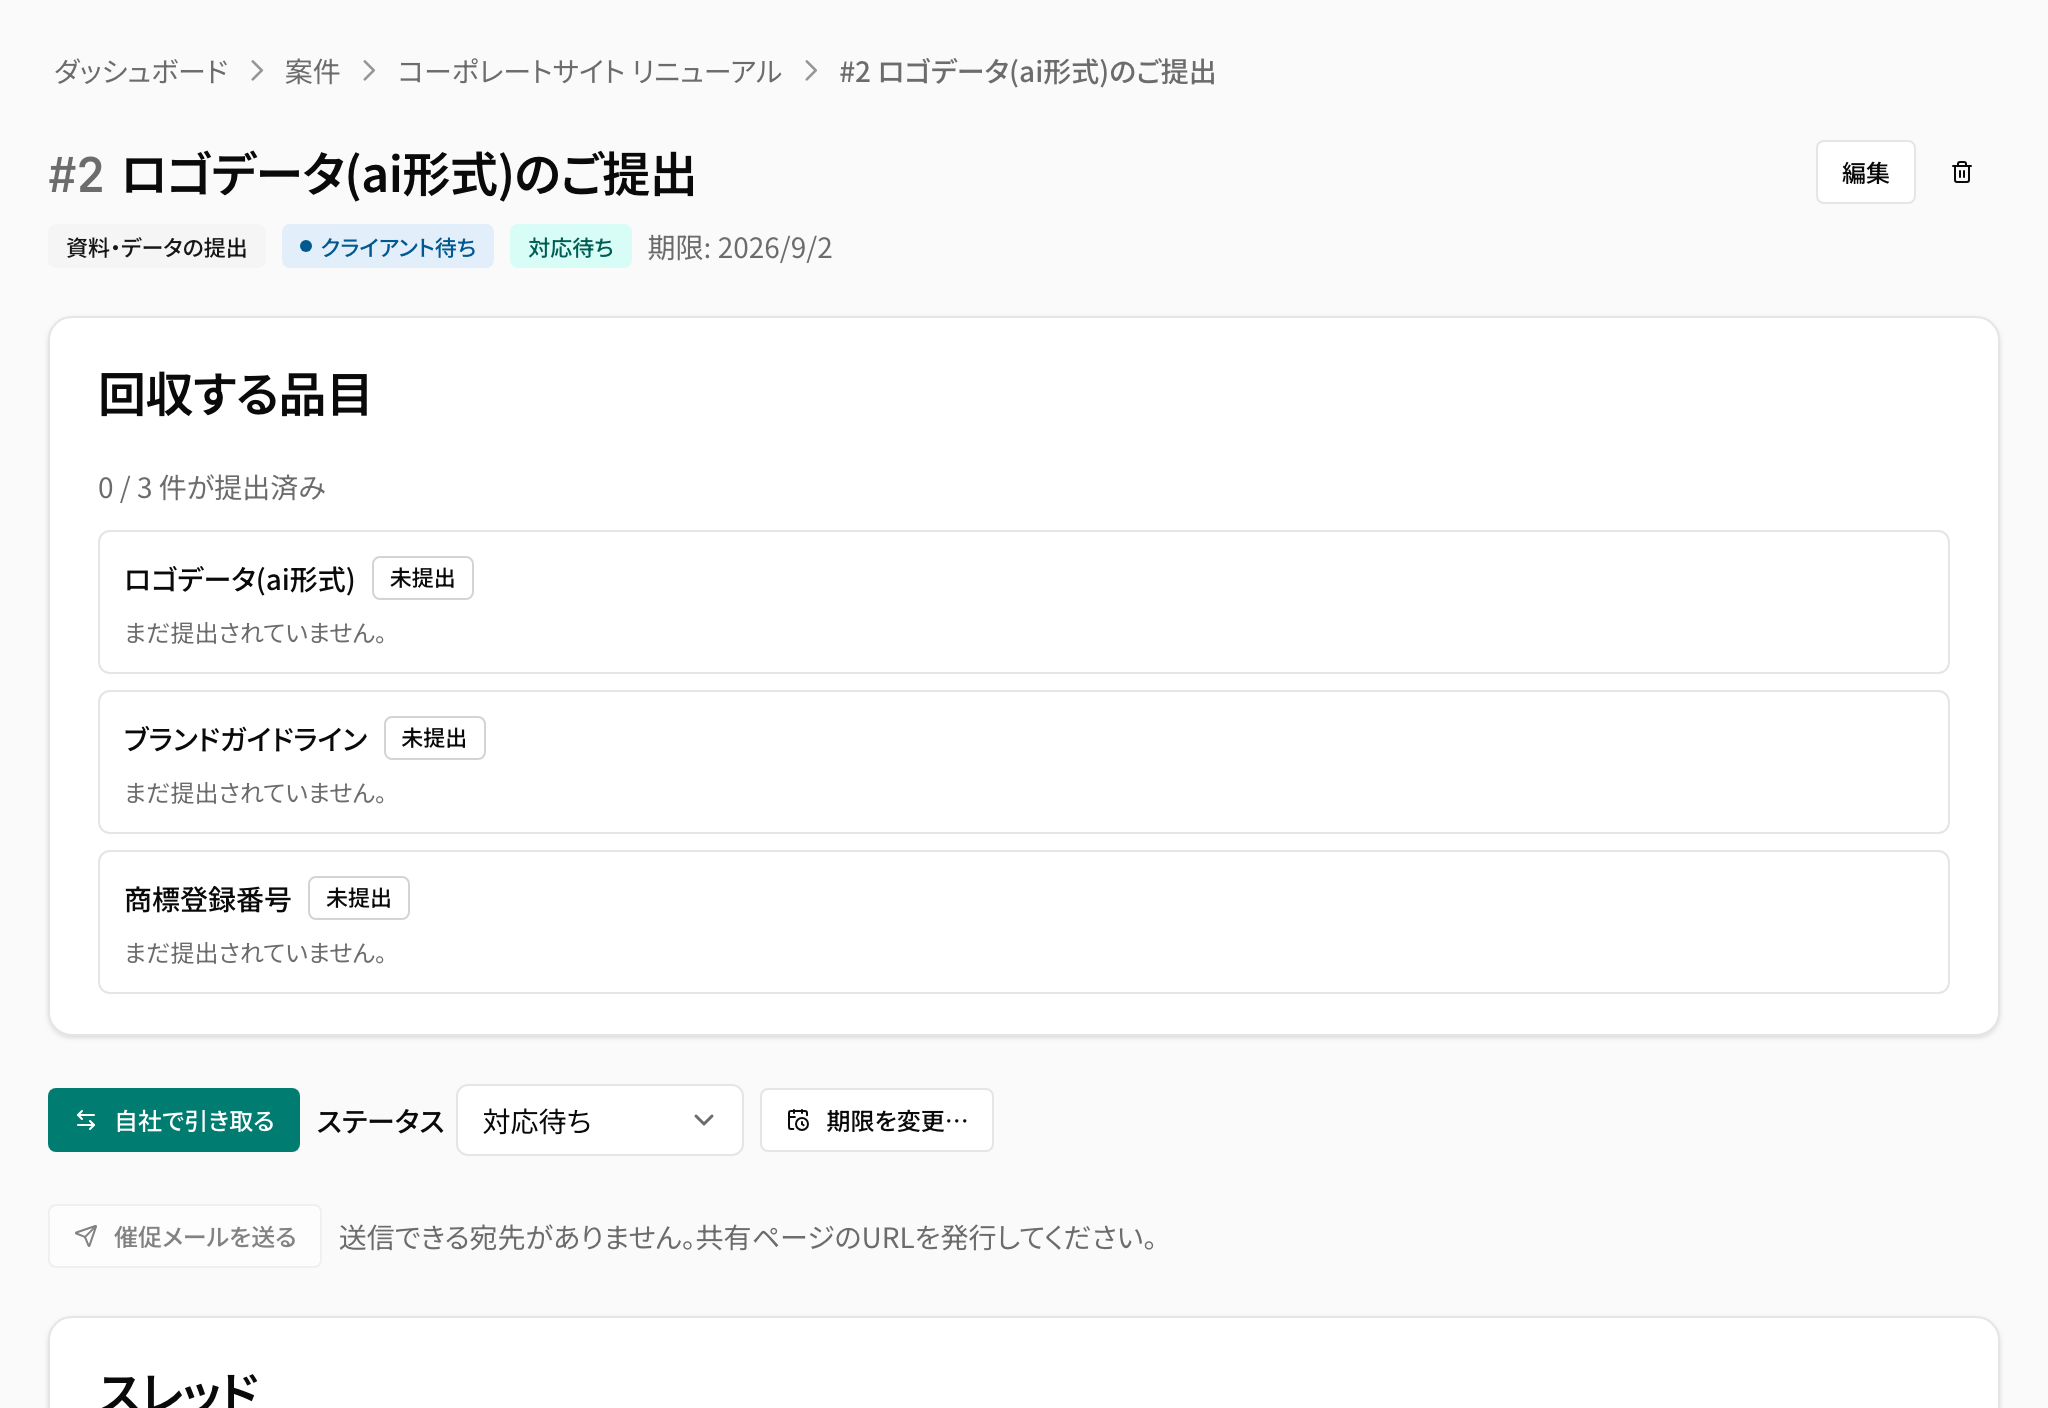Open the 案件 breadcrumb link
Screen dimensions: 2048x1408
312,72
